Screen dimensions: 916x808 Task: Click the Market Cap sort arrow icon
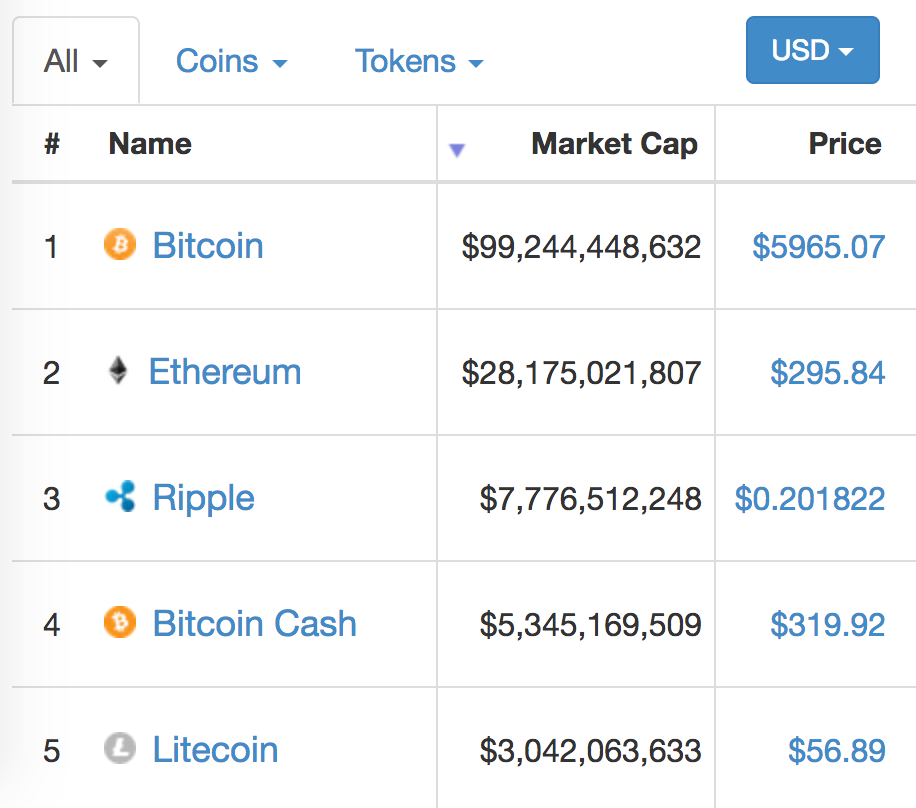tap(457, 150)
